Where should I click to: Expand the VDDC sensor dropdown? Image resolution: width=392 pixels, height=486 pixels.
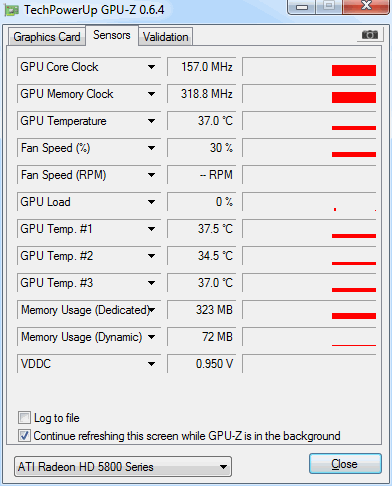point(151,364)
